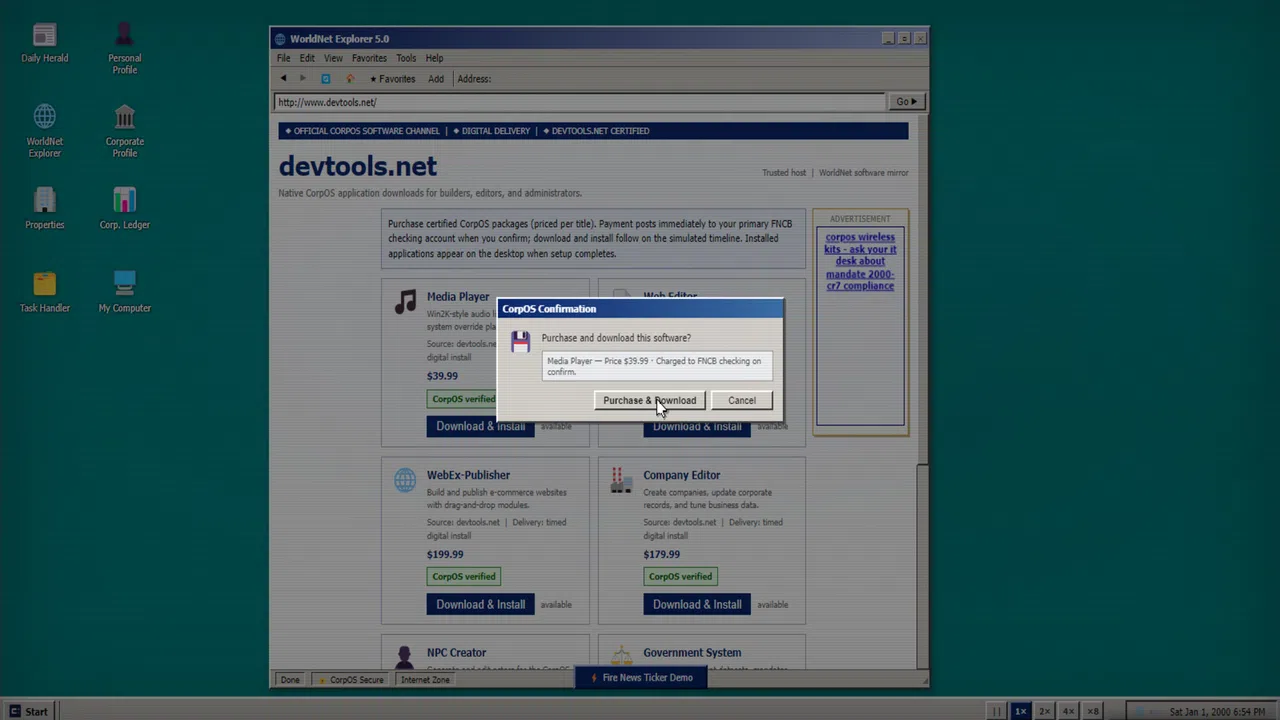Click the floppy disk icon in confirmation dialog

520,342
